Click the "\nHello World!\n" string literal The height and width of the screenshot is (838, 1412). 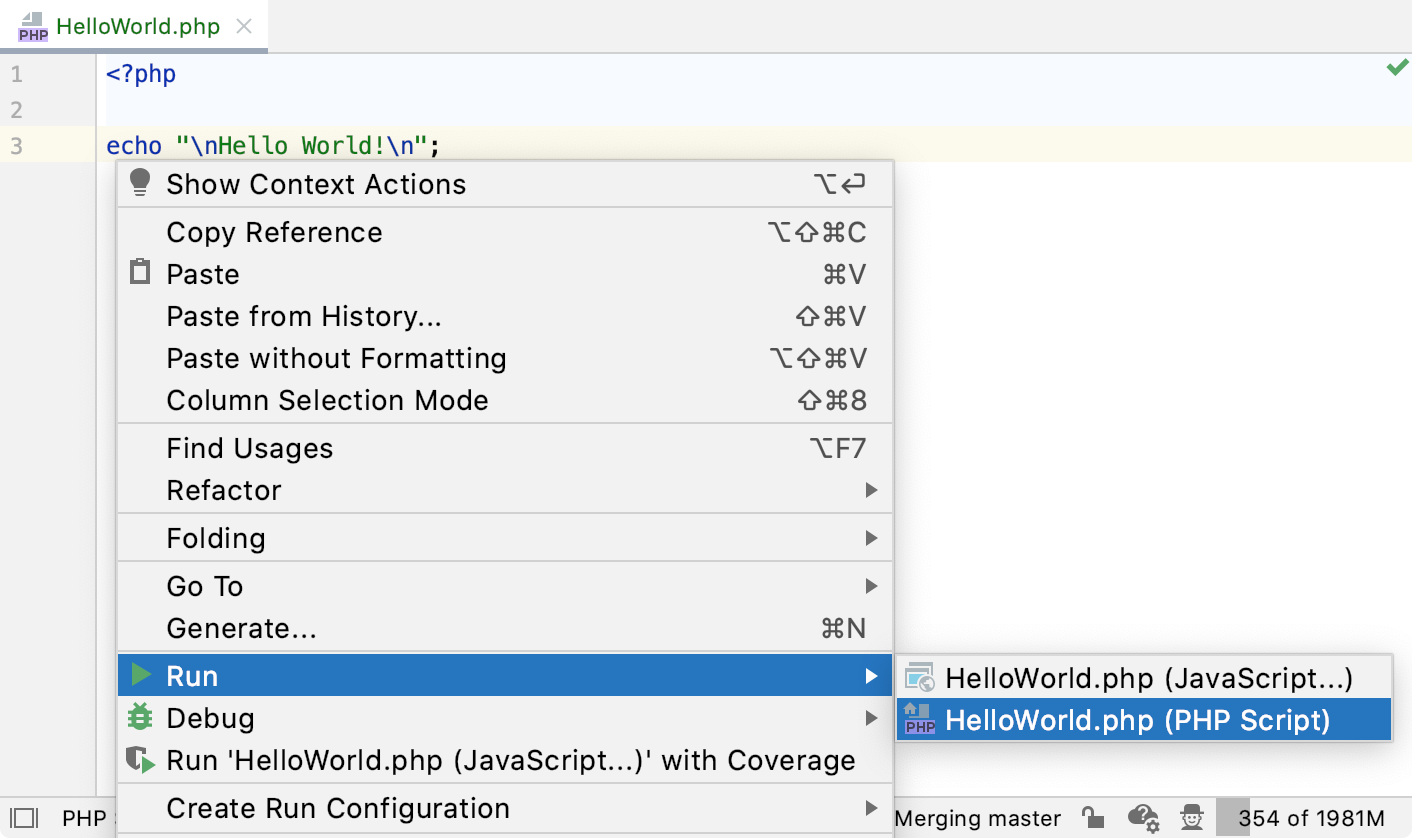click(302, 146)
